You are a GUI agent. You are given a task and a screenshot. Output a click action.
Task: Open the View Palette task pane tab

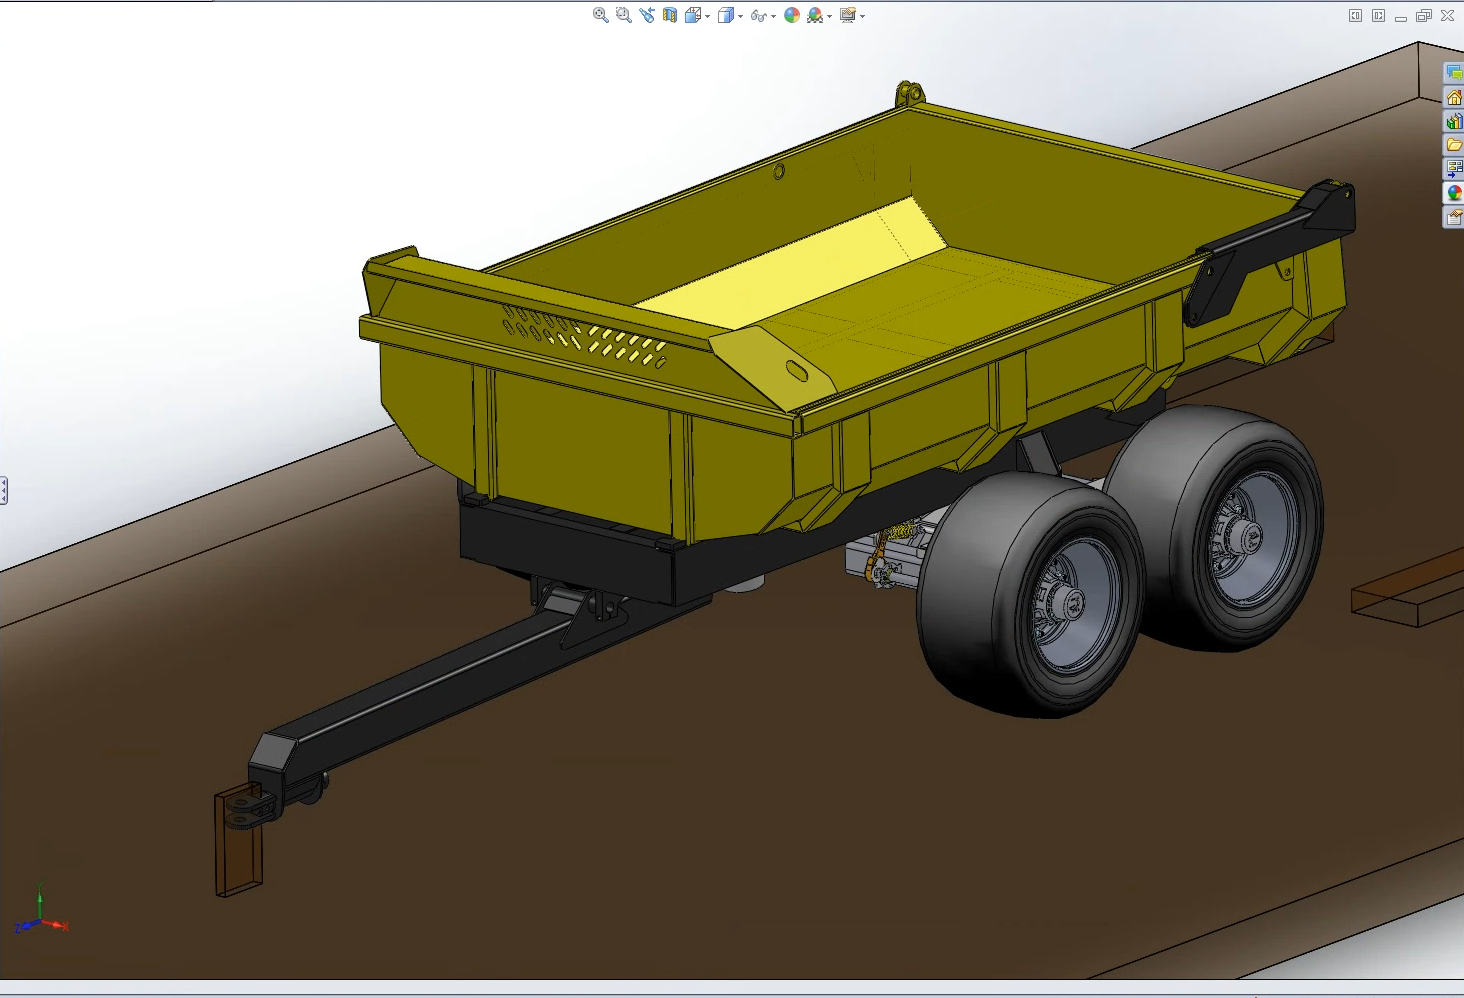pos(1454,169)
